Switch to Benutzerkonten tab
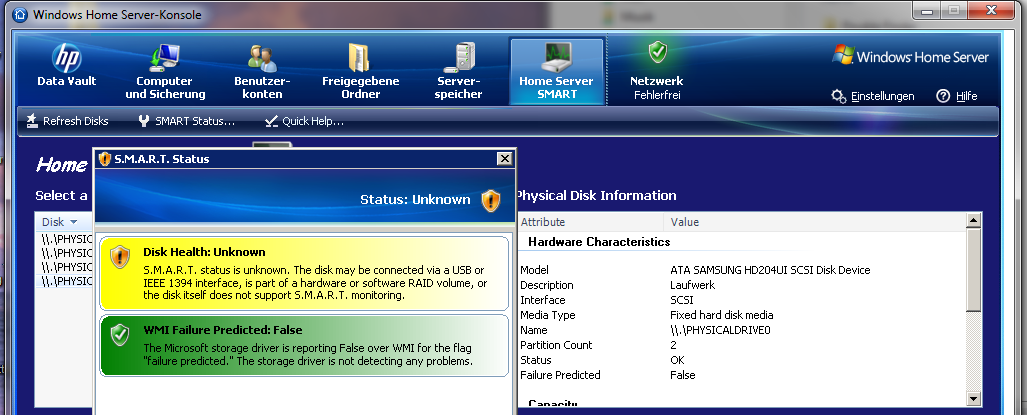1027x415 pixels. 262,71
